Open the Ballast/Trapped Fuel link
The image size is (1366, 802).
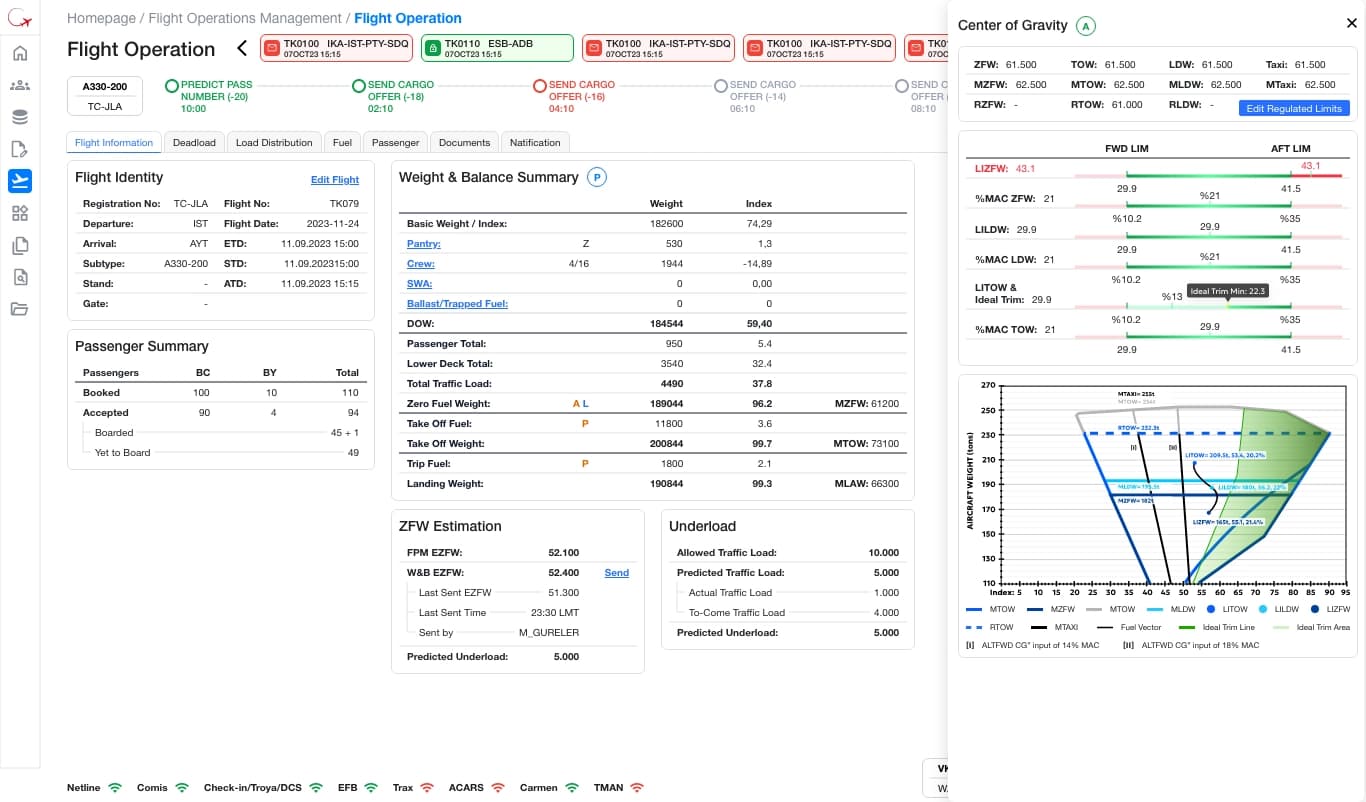pyautogui.click(x=457, y=304)
